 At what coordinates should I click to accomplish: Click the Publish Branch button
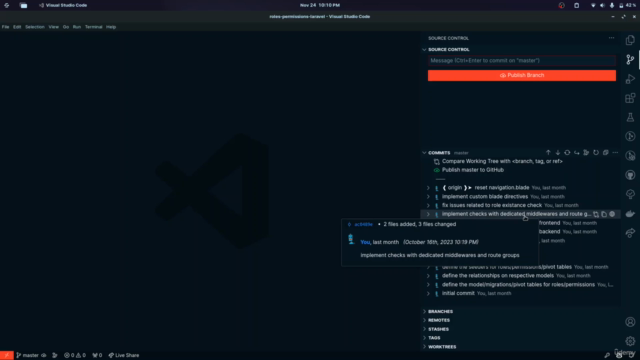pyautogui.click(x=522, y=76)
